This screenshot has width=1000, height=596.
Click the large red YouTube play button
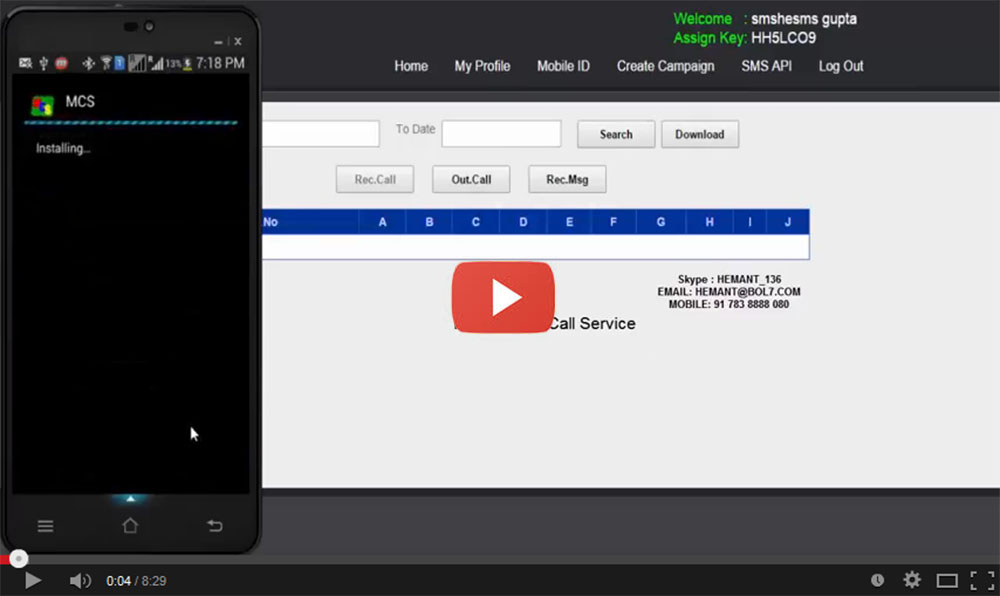tap(504, 297)
